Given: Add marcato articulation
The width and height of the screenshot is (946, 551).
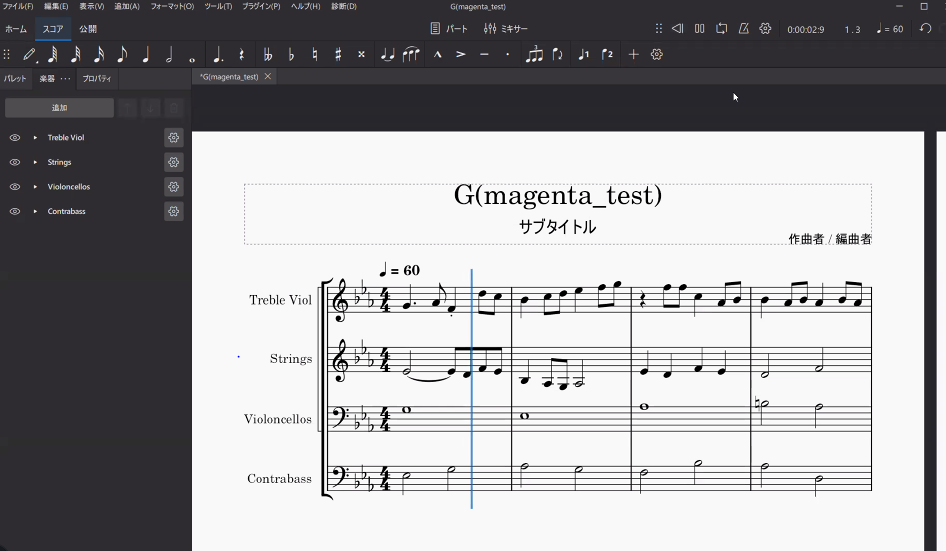Looking at the screenshot, I should (437, 54).
